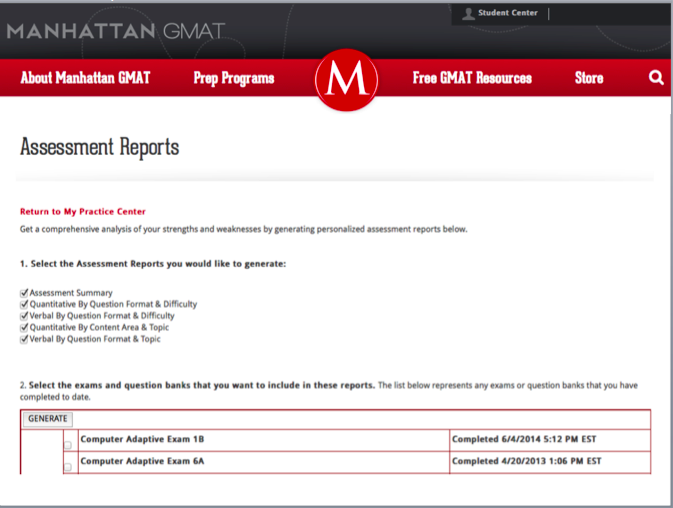Click the Assessment Reports heading
Image resolution: width=673 pixels, height=508 pixels.
click(x=100, y=147)
